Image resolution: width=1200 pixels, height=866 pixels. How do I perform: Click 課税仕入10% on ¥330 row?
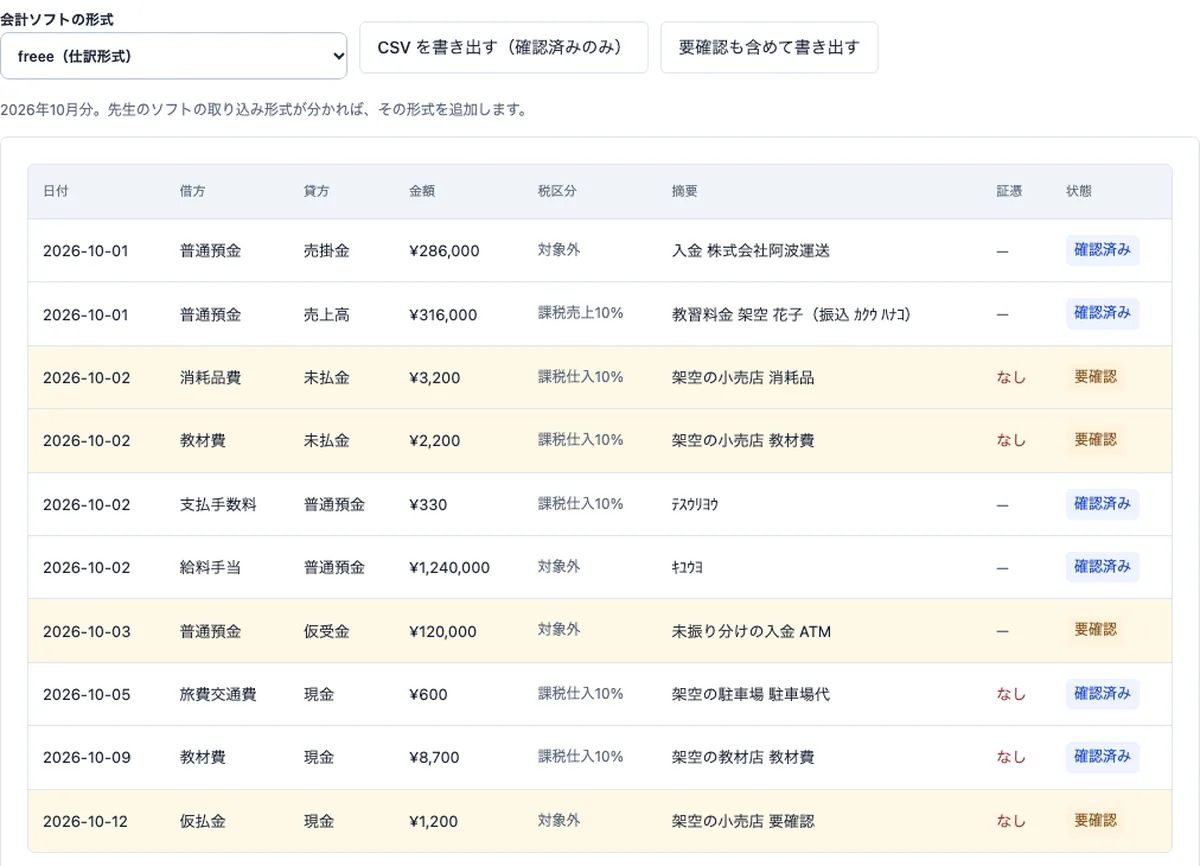(x=581, y=504)
